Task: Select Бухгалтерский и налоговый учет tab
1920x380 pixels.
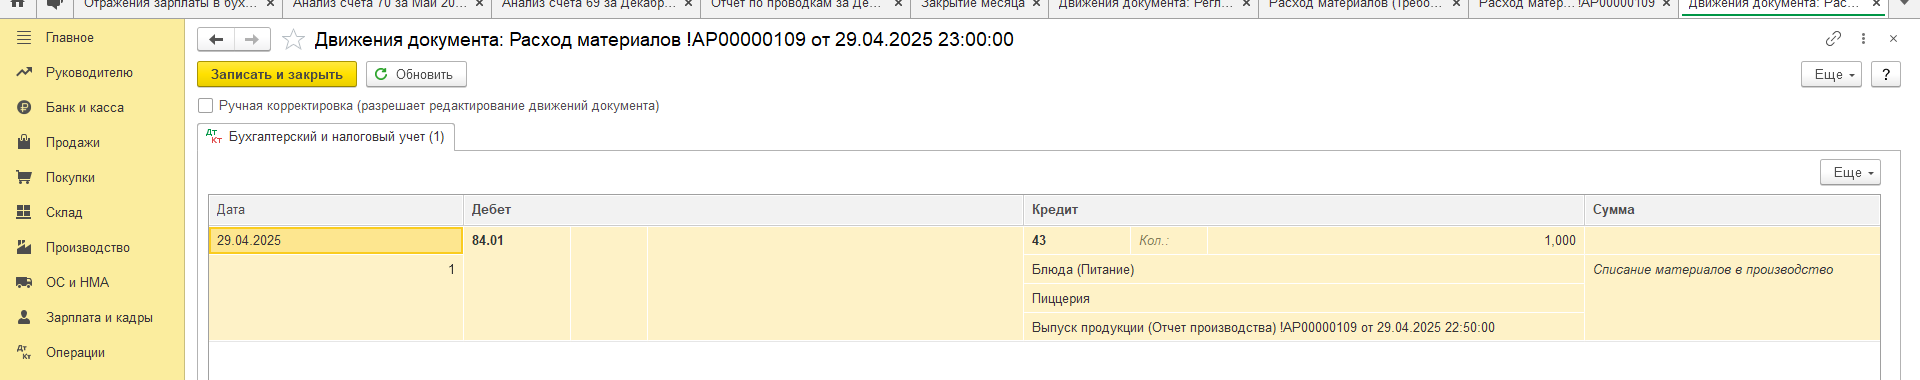Action: (x=327, y=137)
